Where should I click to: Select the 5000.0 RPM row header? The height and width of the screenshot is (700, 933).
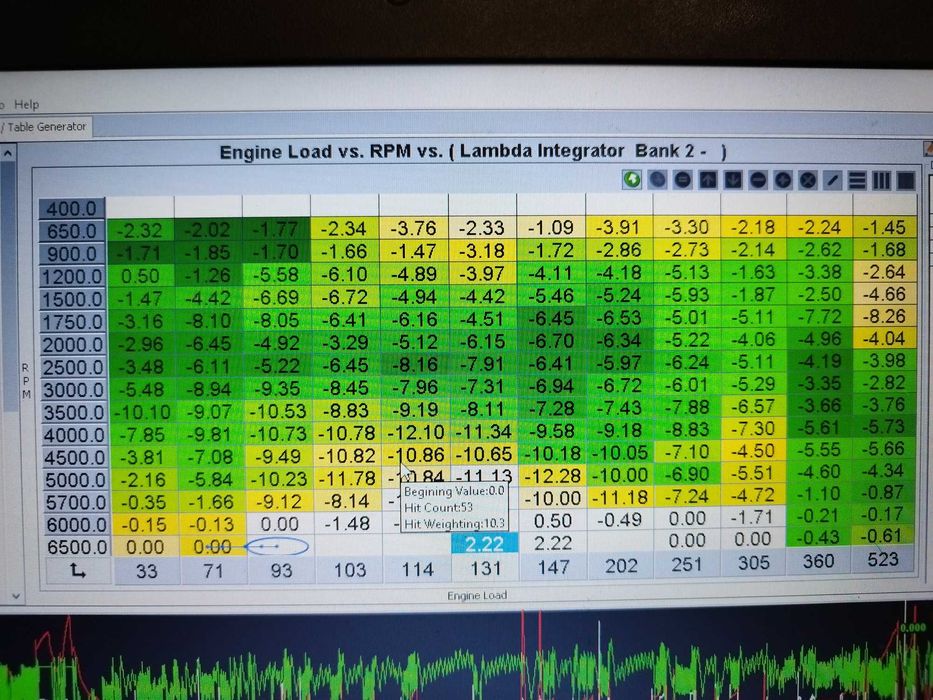point(75,480)
